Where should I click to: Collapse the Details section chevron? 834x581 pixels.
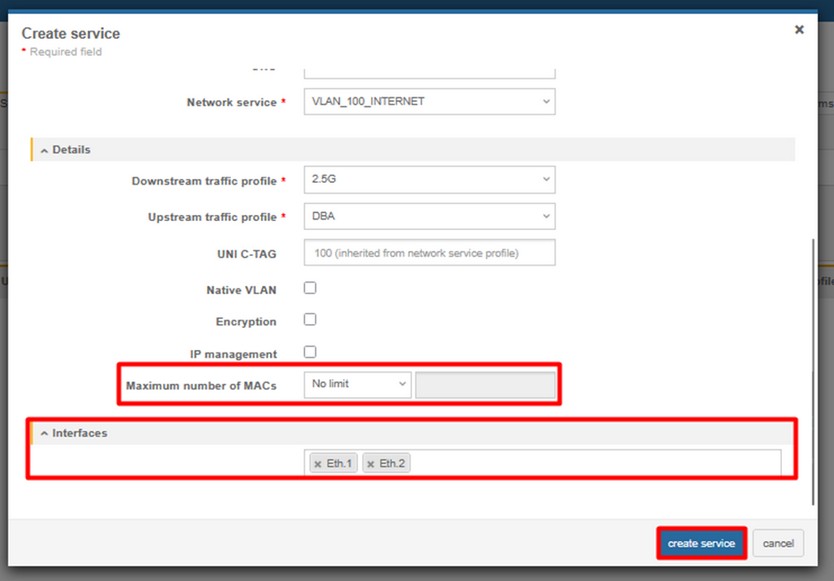coord(44,149)
